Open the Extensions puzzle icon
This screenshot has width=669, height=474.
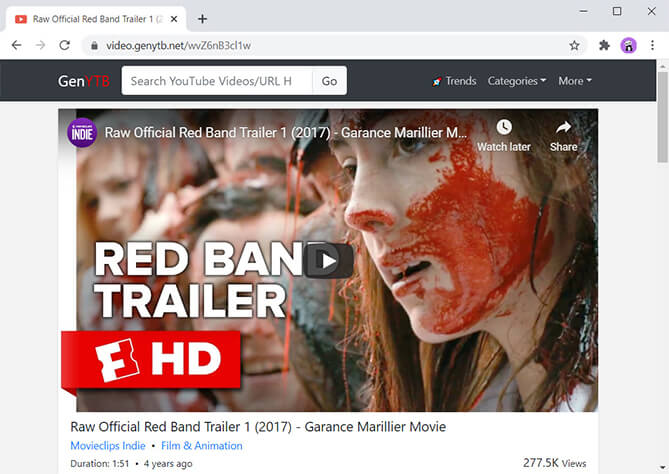(604, 45)
